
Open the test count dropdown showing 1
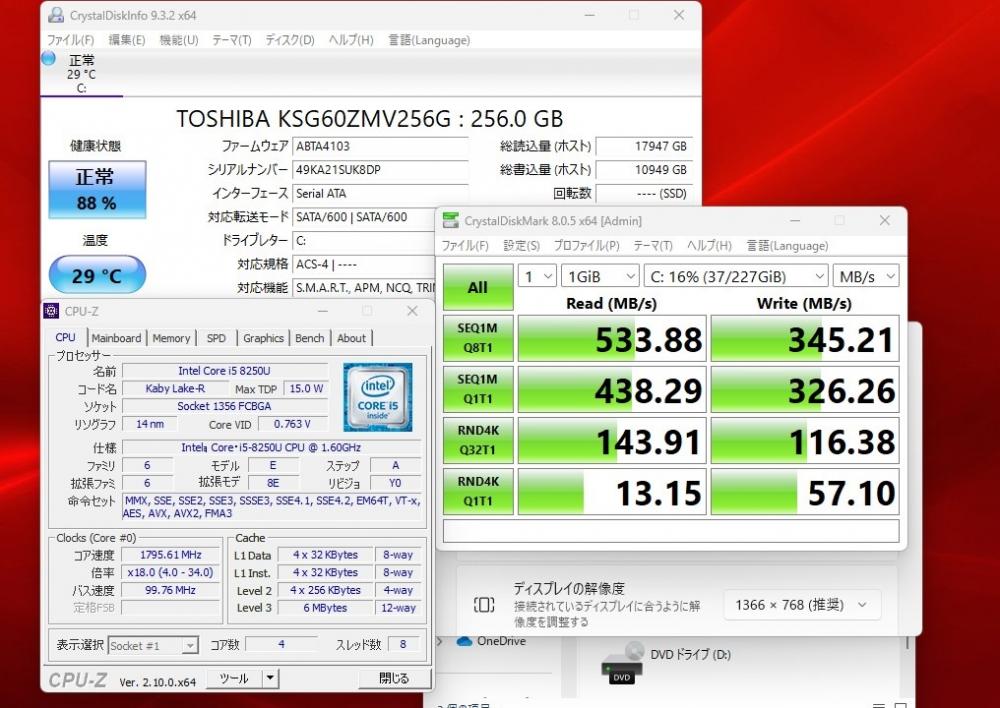pyautogui.click(x=537, y=276)
